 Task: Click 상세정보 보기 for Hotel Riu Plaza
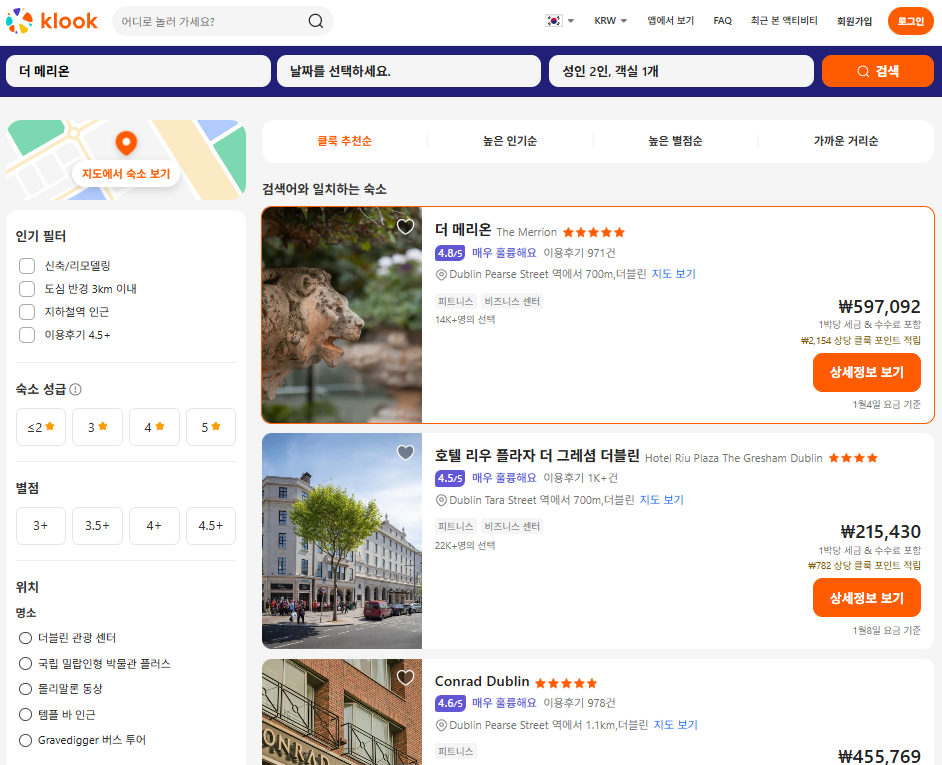866,598
